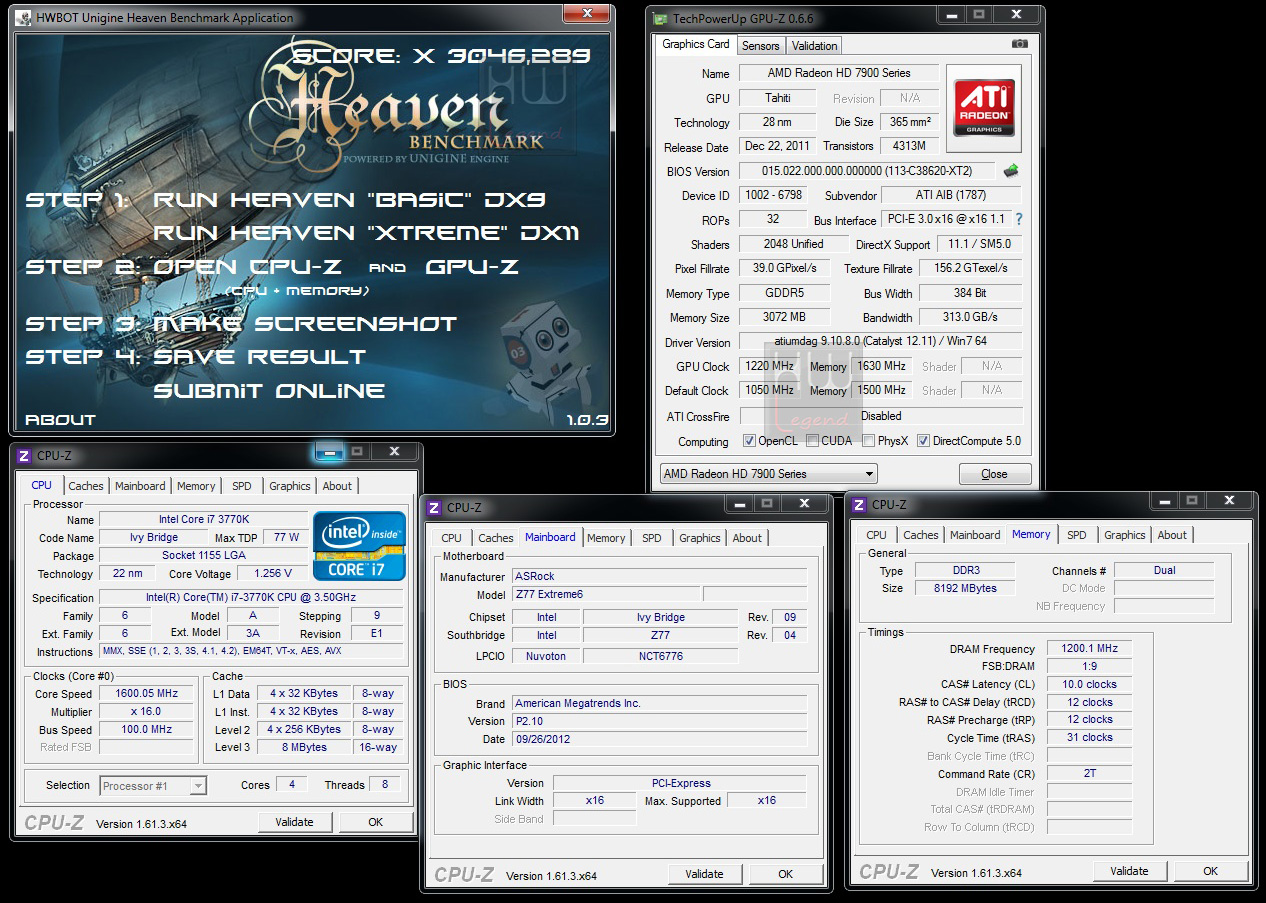Click Save Result in the Heaven window

(x=260, y=357)
